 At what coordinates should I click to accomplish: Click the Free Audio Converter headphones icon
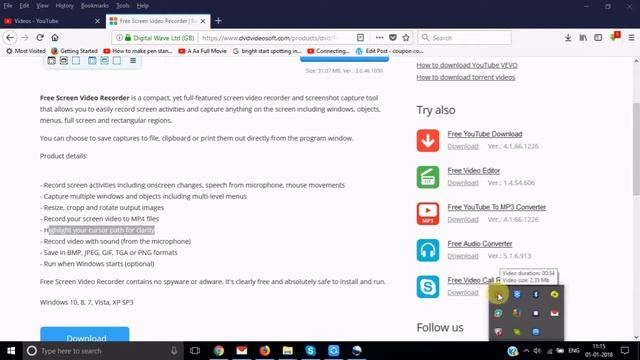tap(428, 250)
